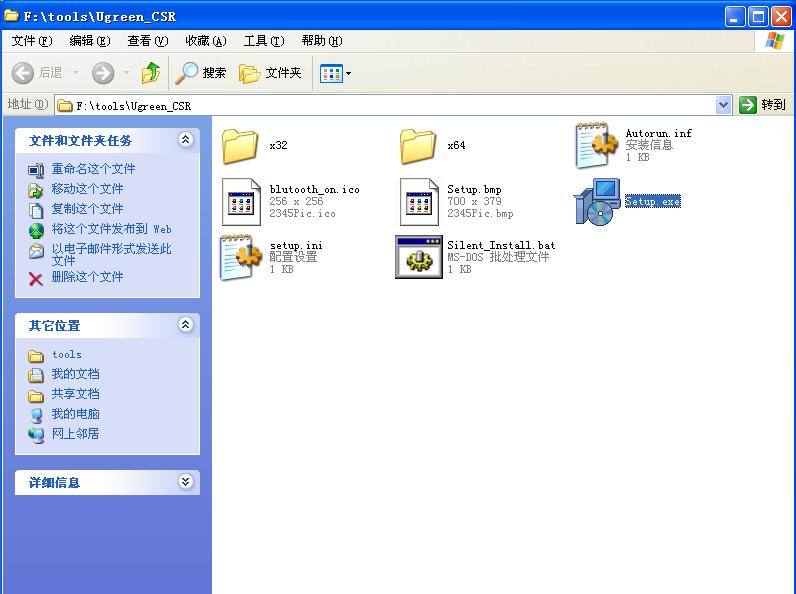Click the e-mail envelope task icon
Image resolution: width=796 pixels, height=594 pixels.
[x=36, y=251]
